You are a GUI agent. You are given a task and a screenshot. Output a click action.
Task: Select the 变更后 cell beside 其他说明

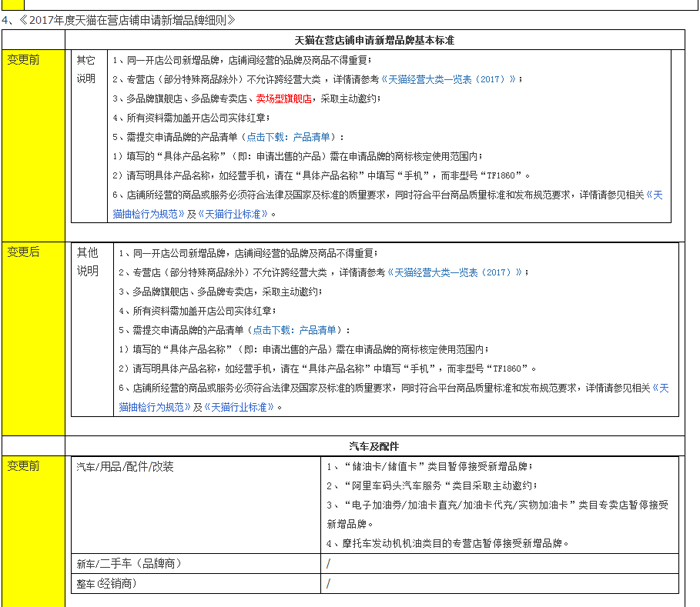pos(33,339)
